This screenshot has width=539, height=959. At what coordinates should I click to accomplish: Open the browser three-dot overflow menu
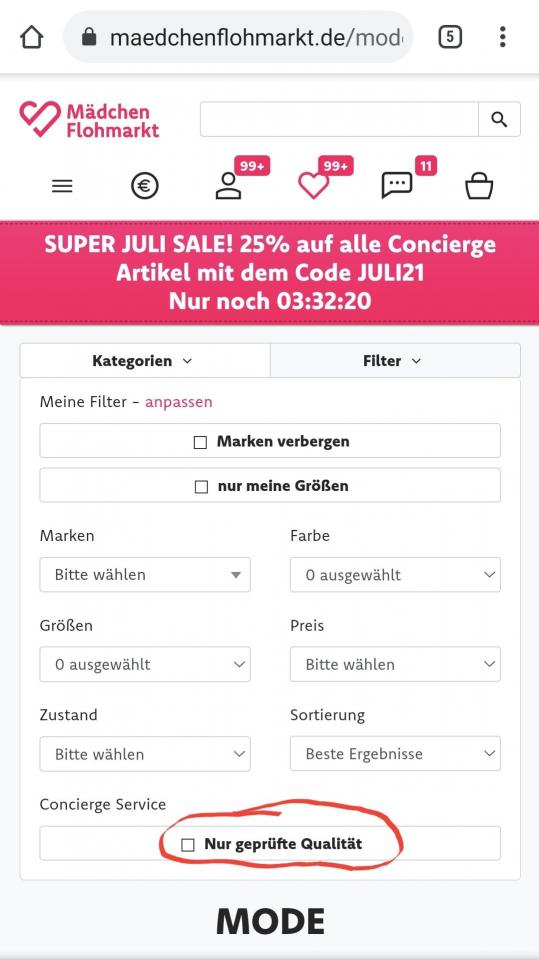(502, 37)
